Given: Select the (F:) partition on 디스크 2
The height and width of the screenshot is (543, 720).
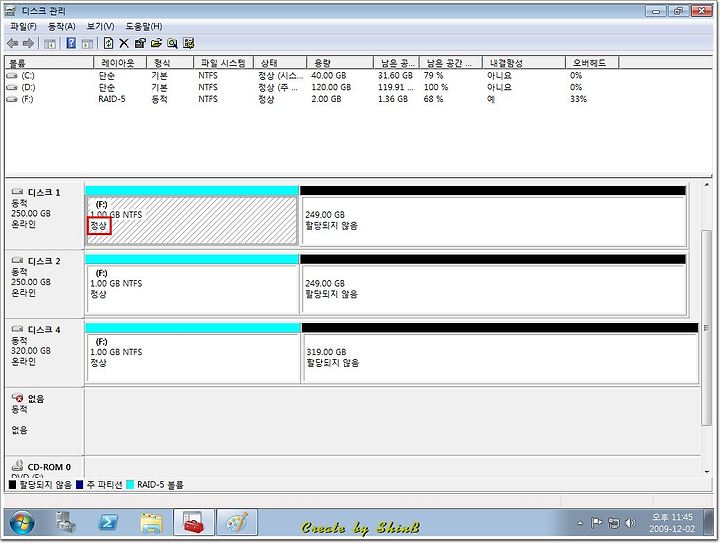Looking at the screenshot, I should click(x=192, y=290).
